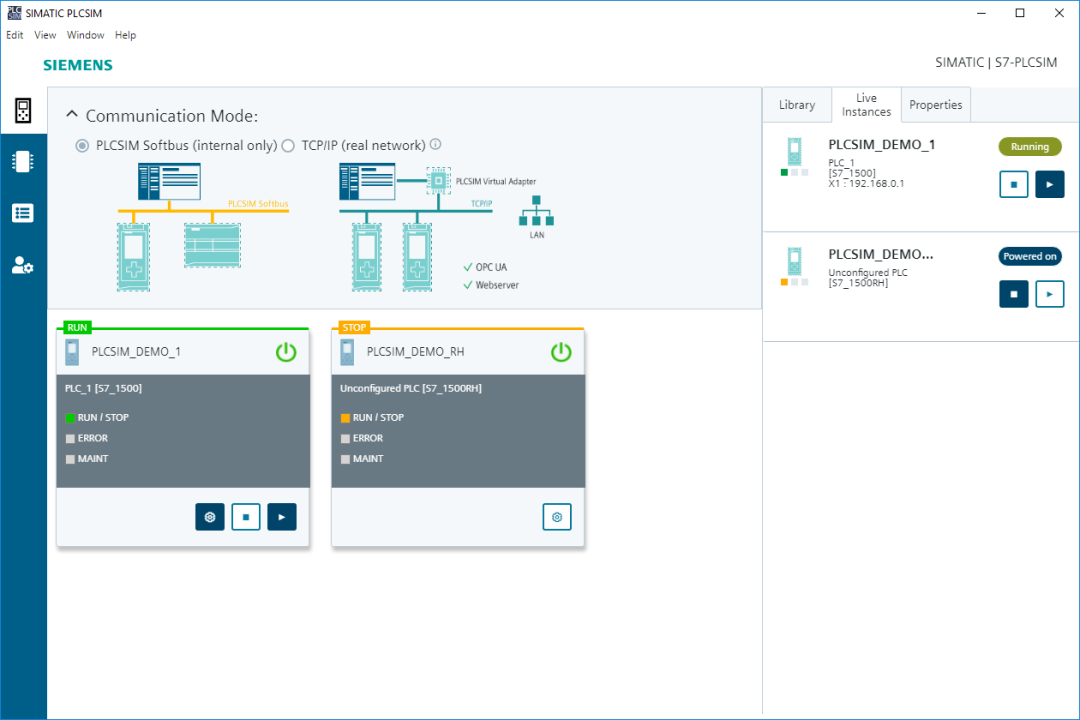This screenshot has width=1080, height=720.
Task: Switch to the Library tab
Action: tap(797, 105)
